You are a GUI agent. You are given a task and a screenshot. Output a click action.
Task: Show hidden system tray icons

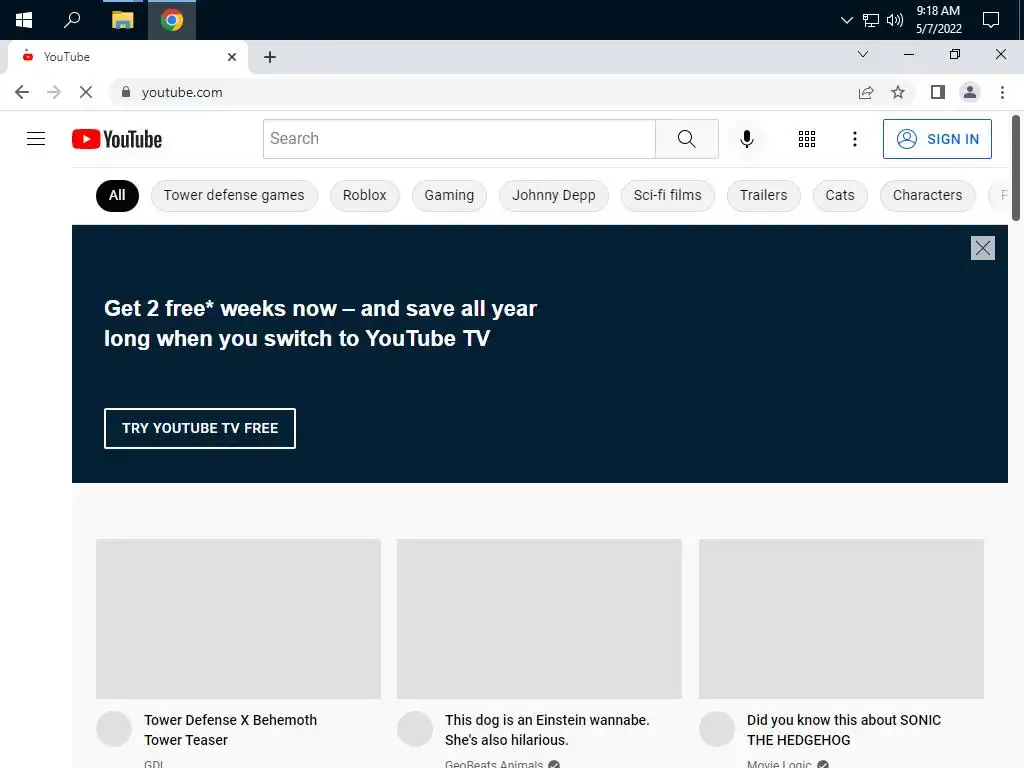(x=846, y=20)
